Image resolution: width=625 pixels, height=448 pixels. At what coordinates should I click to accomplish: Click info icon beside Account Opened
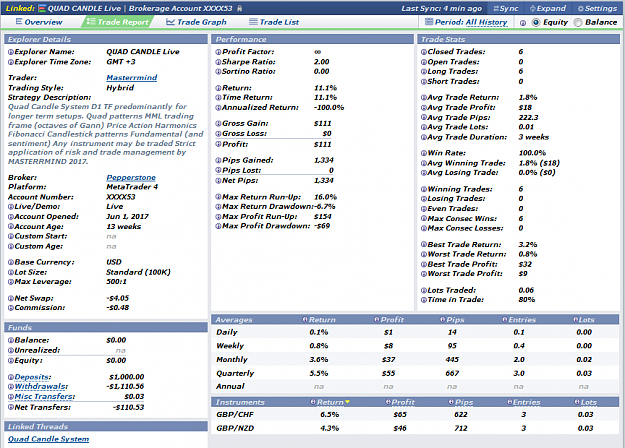point(11,216)
